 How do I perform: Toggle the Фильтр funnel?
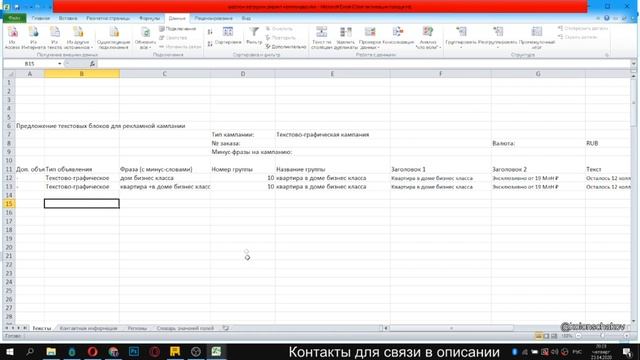254,36
